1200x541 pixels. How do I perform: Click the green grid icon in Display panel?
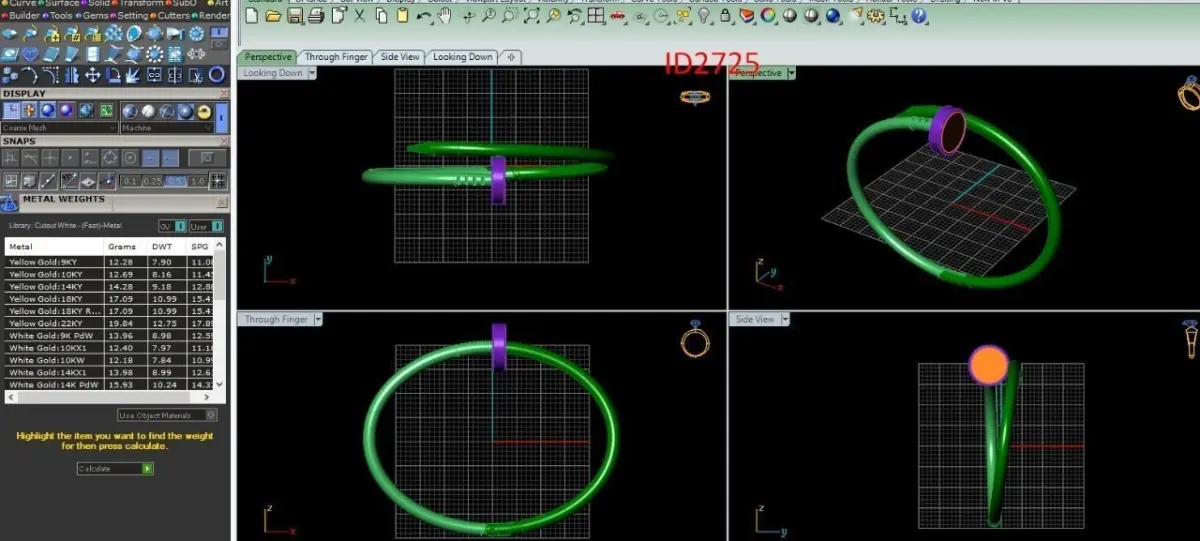106,110
